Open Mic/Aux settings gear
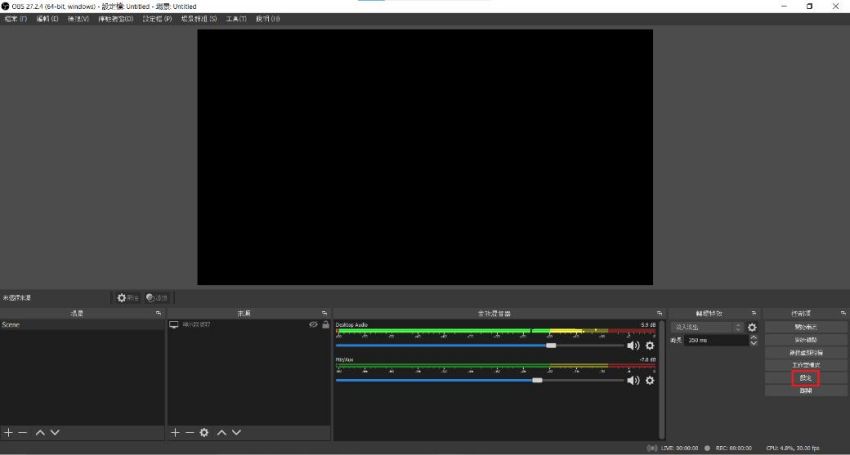Image resolution: width=850 pixels, height=455 pixels. tap(649, 380)
